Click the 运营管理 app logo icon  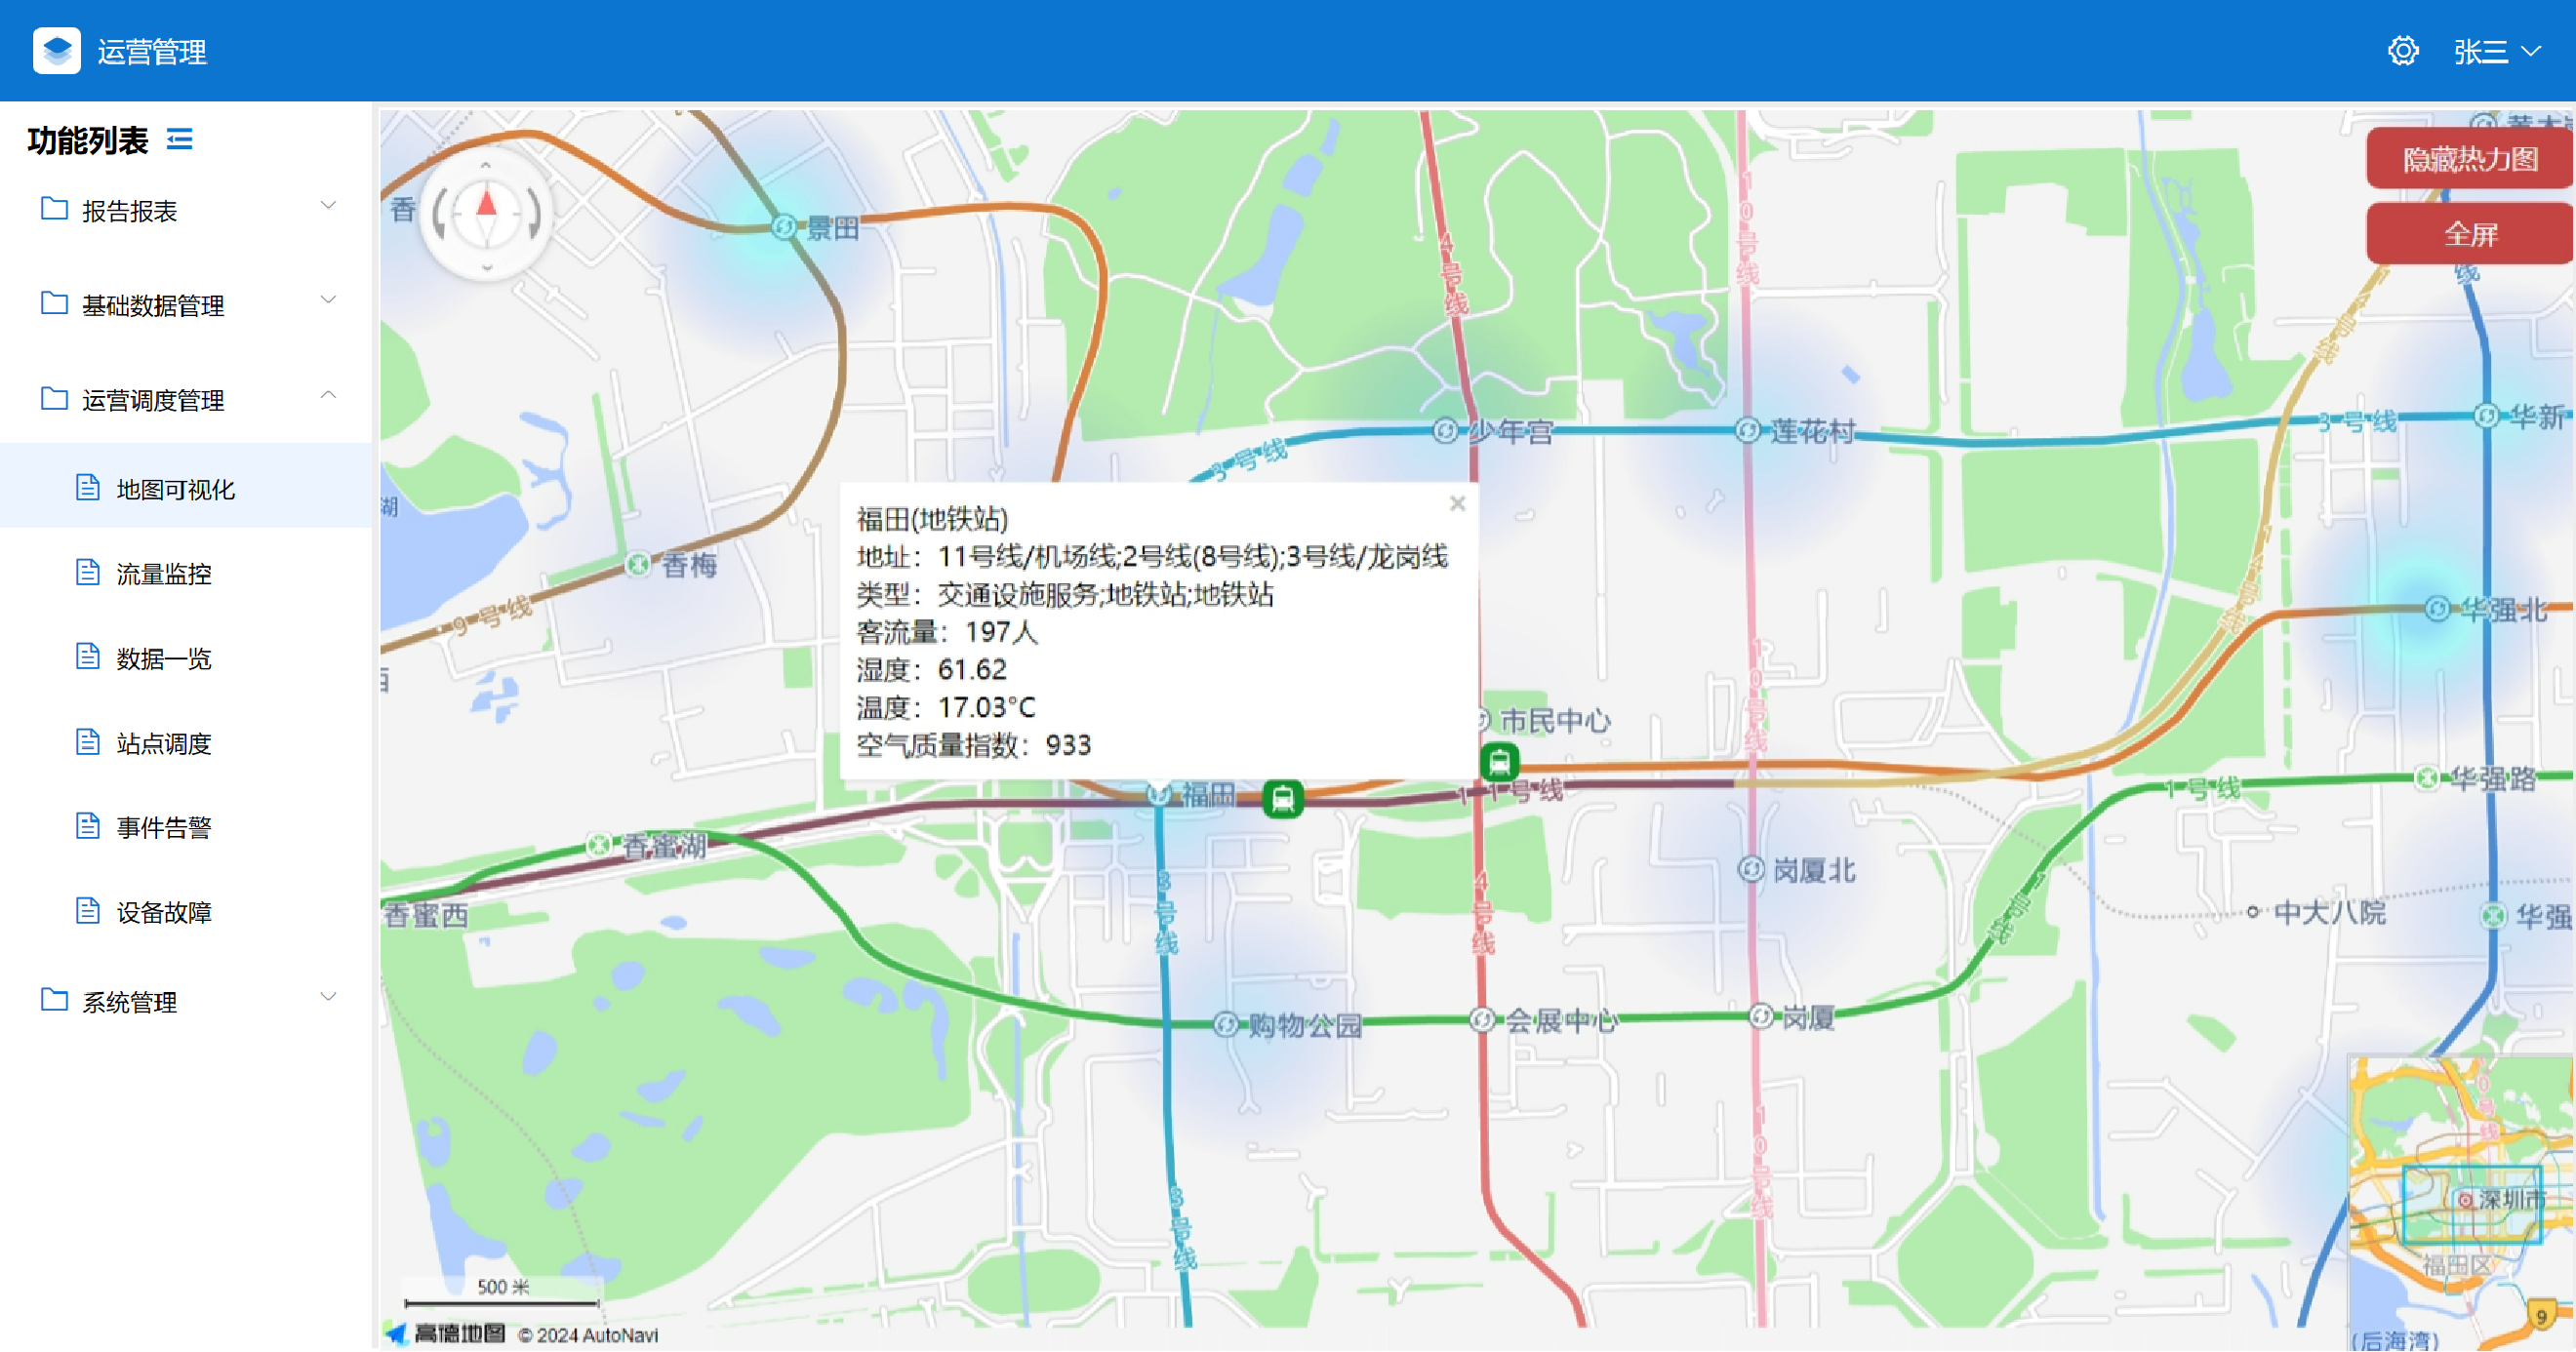coord(57,50)
